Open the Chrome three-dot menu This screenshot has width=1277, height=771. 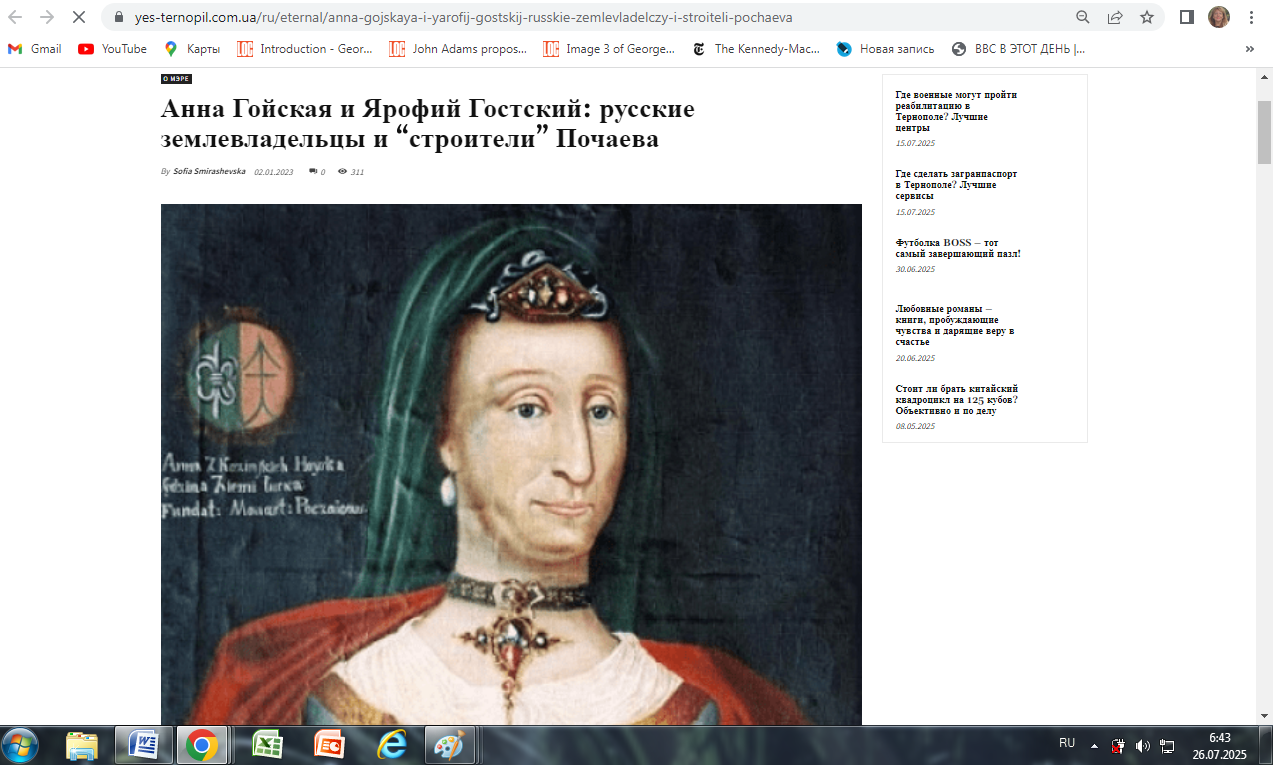[x=1251, y=17]
